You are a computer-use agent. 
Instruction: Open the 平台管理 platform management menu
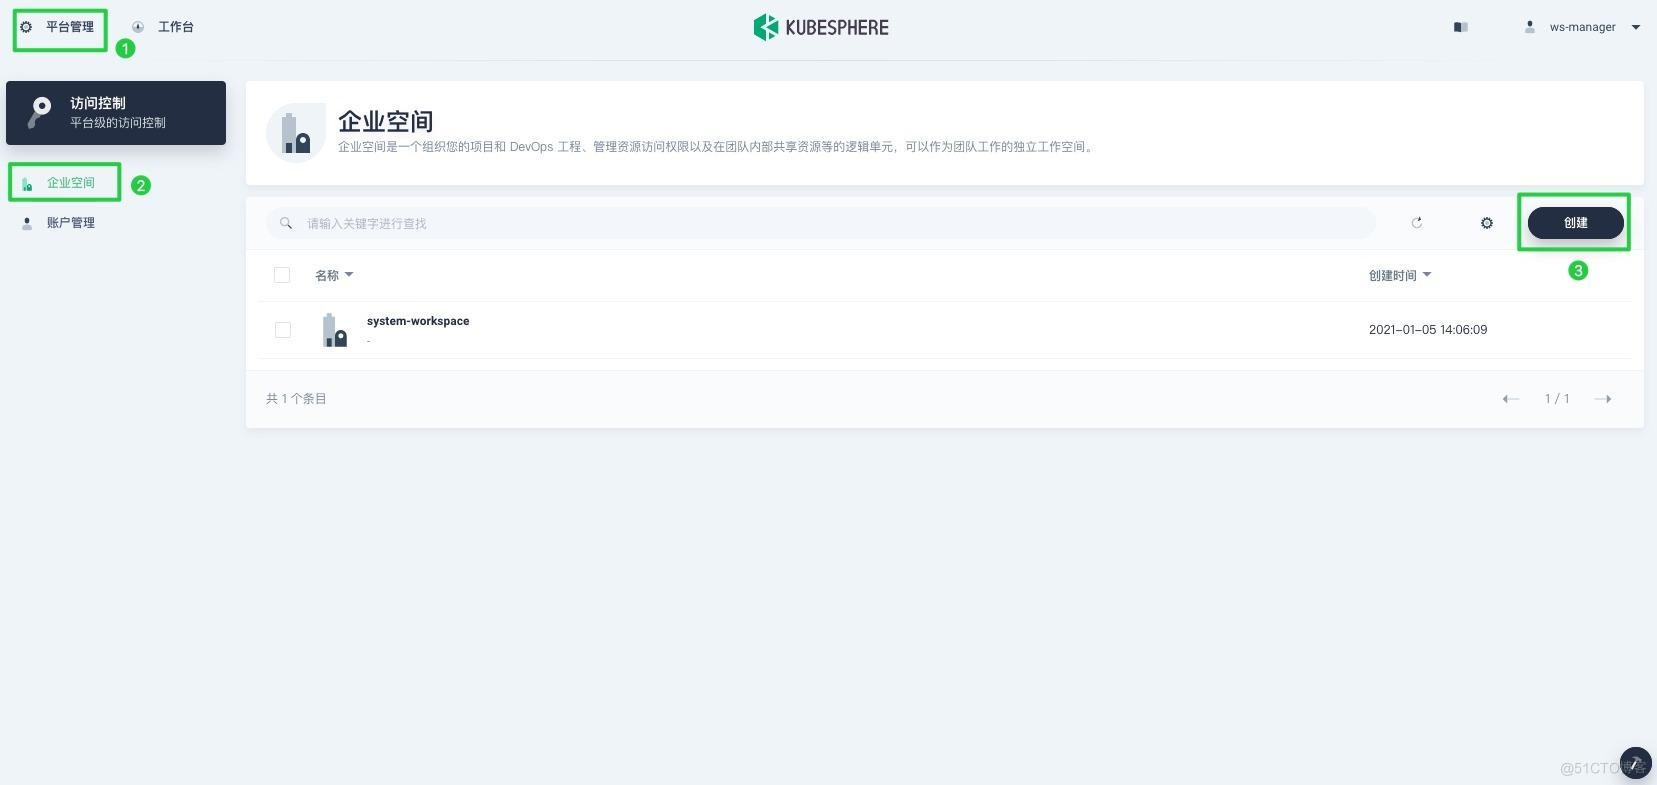(x=59, y=27)
